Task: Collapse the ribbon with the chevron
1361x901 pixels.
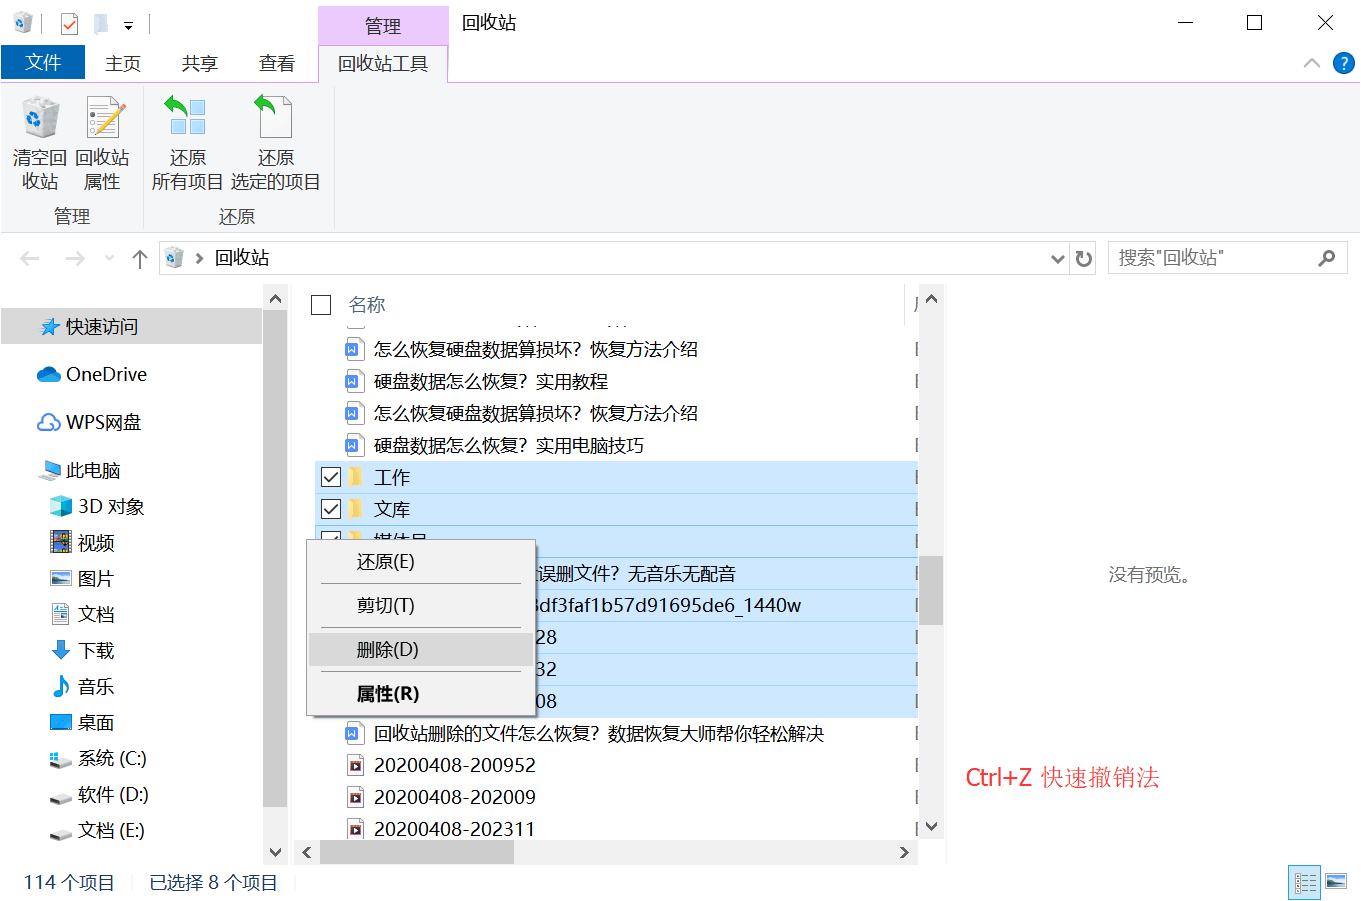Action: (x=1311, y=62)
